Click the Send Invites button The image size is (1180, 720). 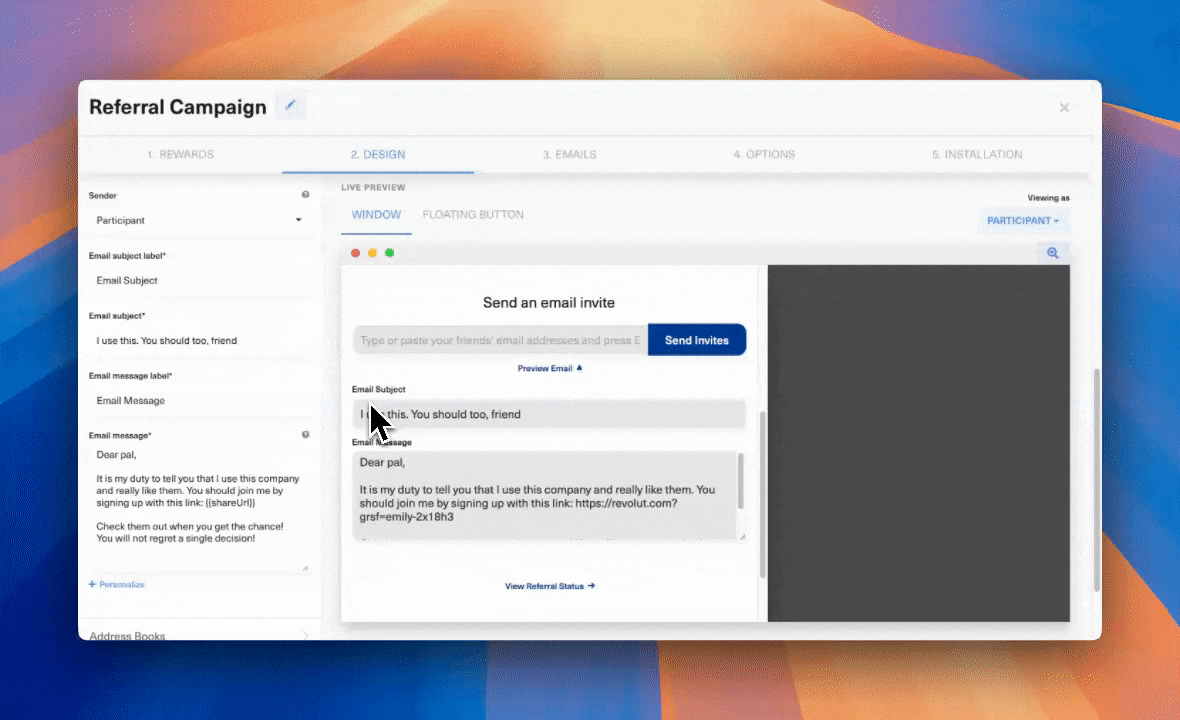[697, 340]
